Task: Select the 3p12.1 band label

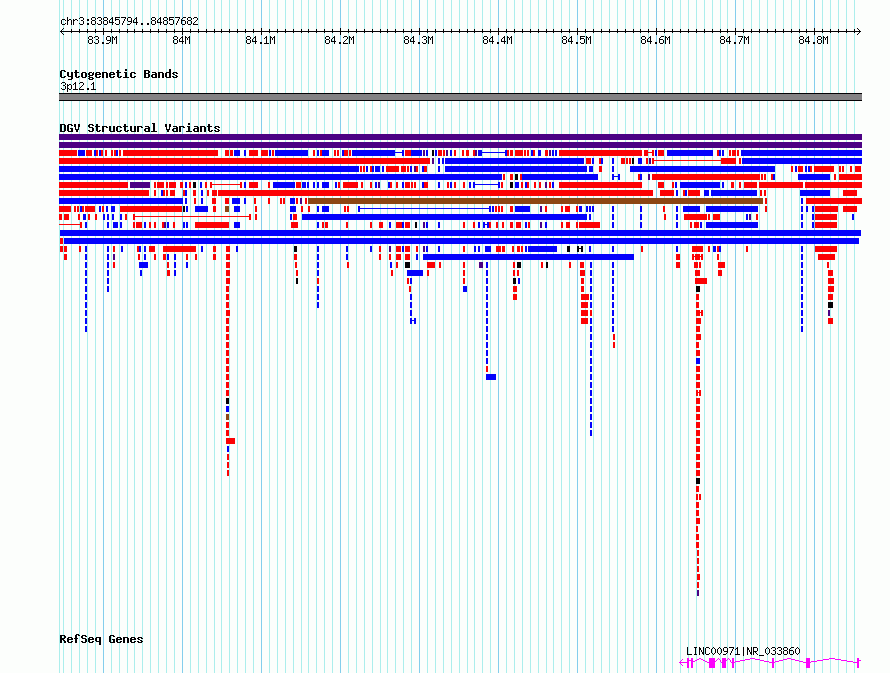Action: [78, 86]
